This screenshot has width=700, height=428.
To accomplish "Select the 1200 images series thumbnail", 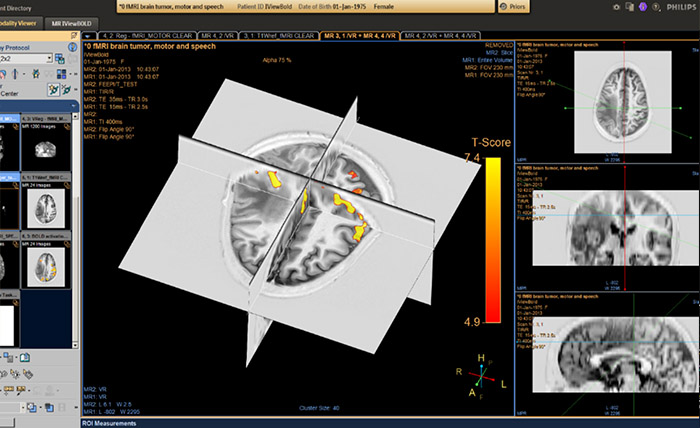I will [44, 147].
